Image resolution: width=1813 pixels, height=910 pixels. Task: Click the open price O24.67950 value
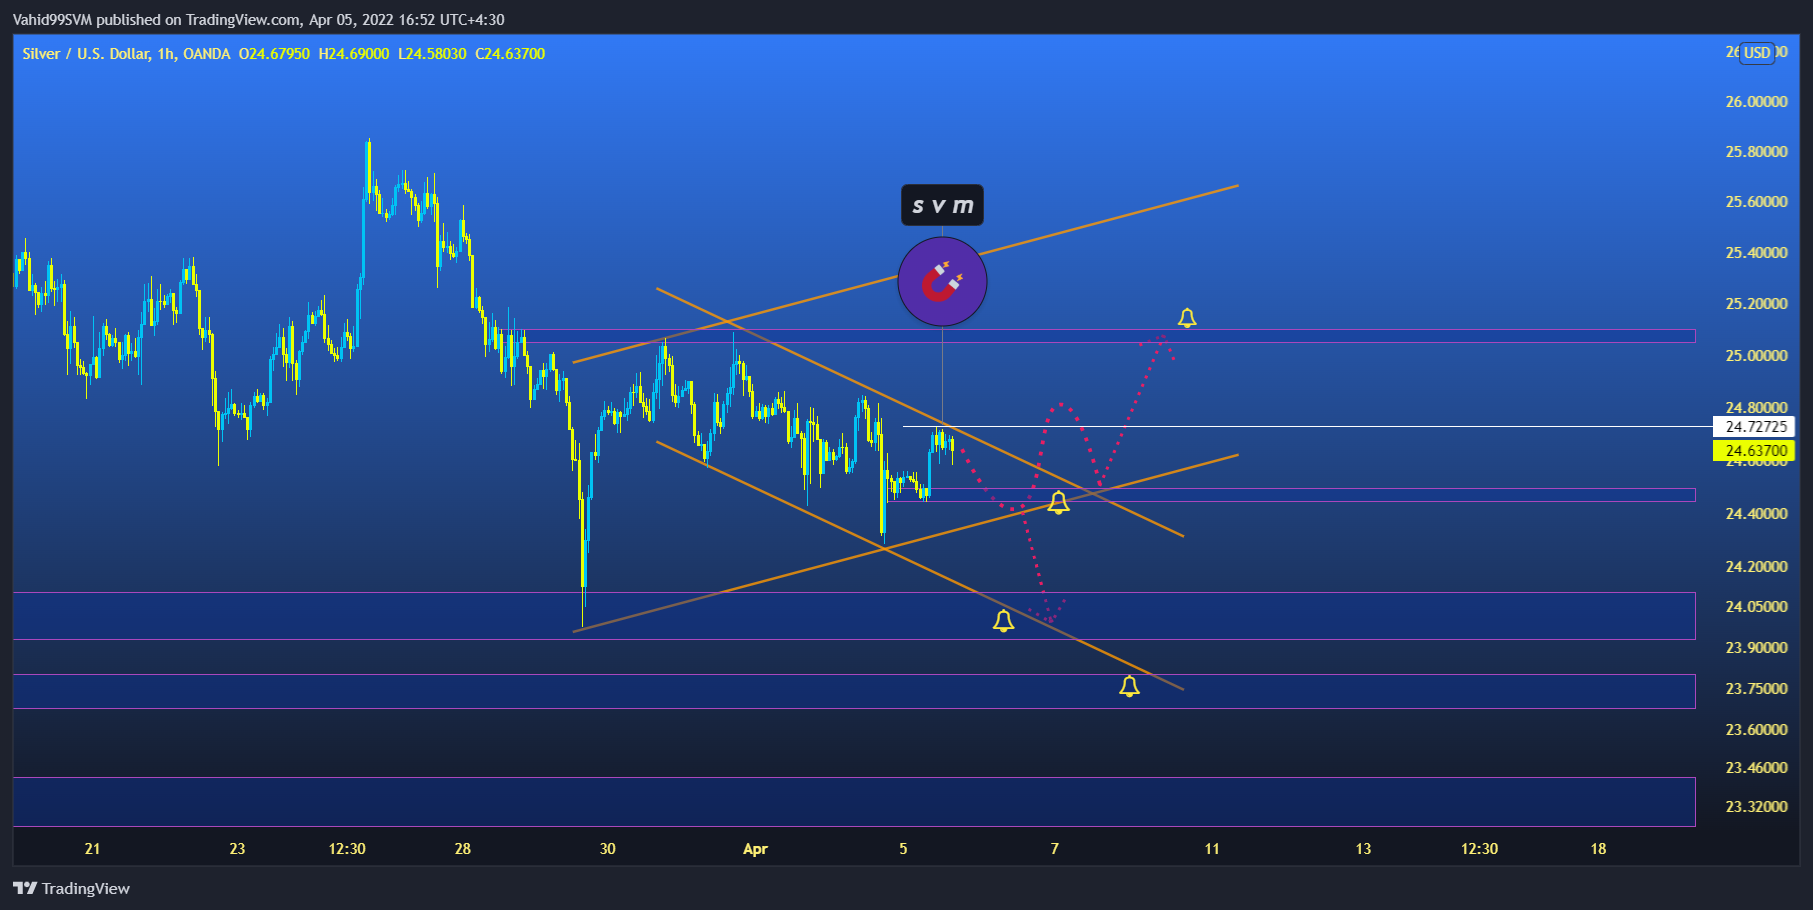(274, 54)
